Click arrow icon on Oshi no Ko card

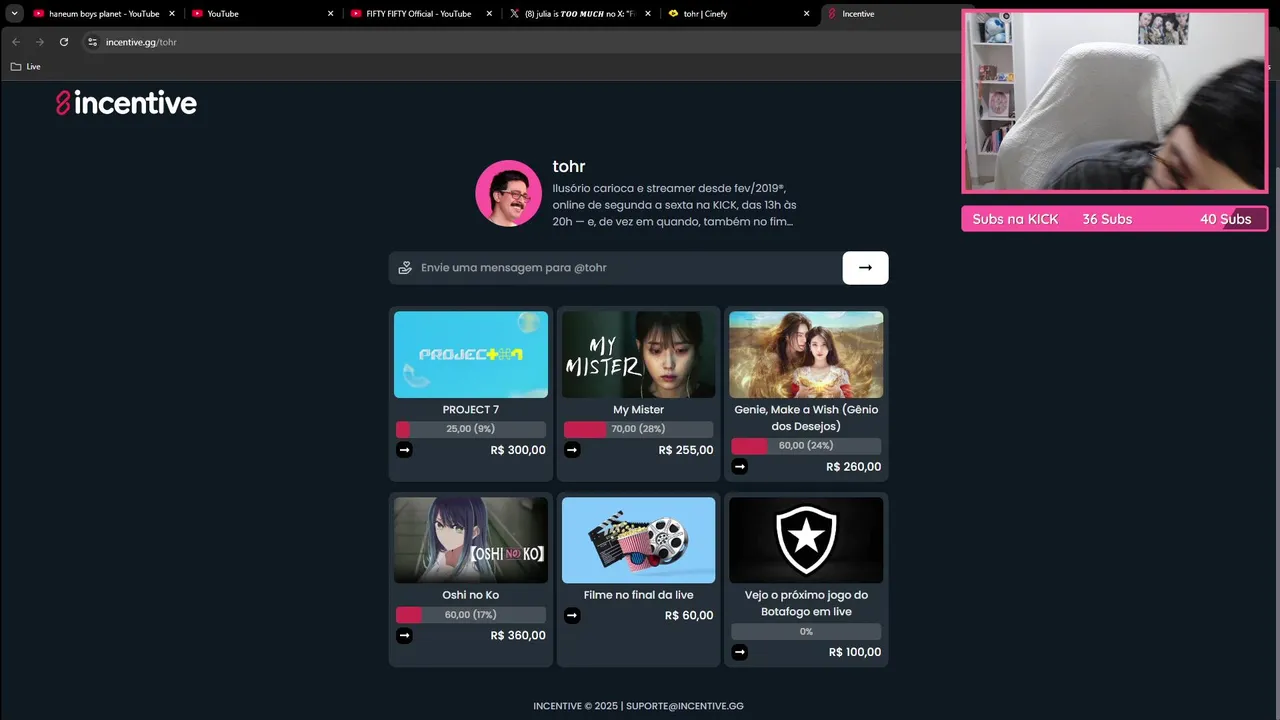click(x=404, y=635)
